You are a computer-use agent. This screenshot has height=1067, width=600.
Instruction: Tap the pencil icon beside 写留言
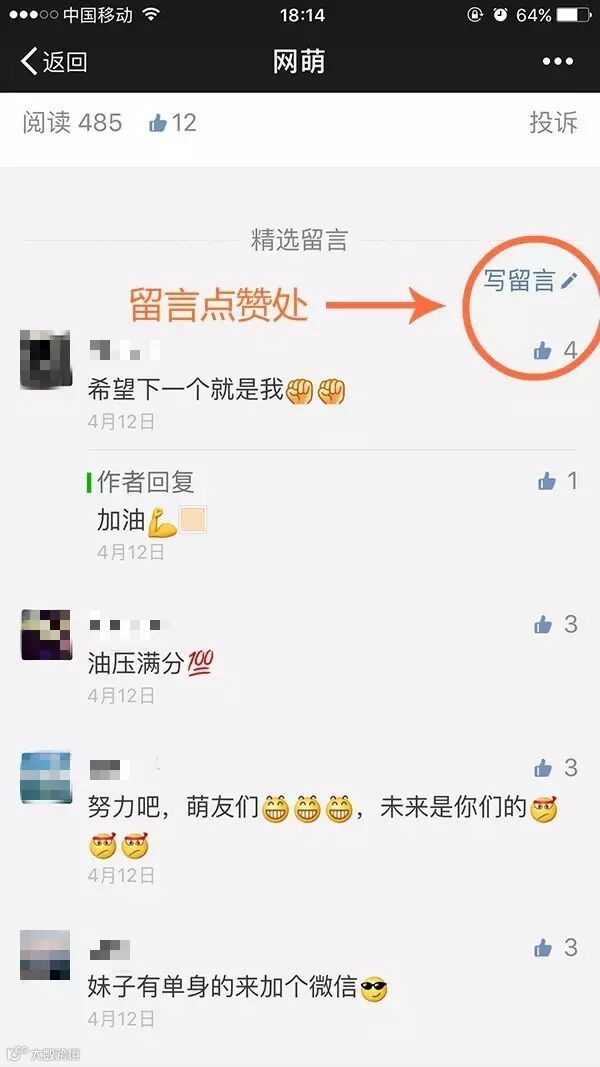(569, 280)
